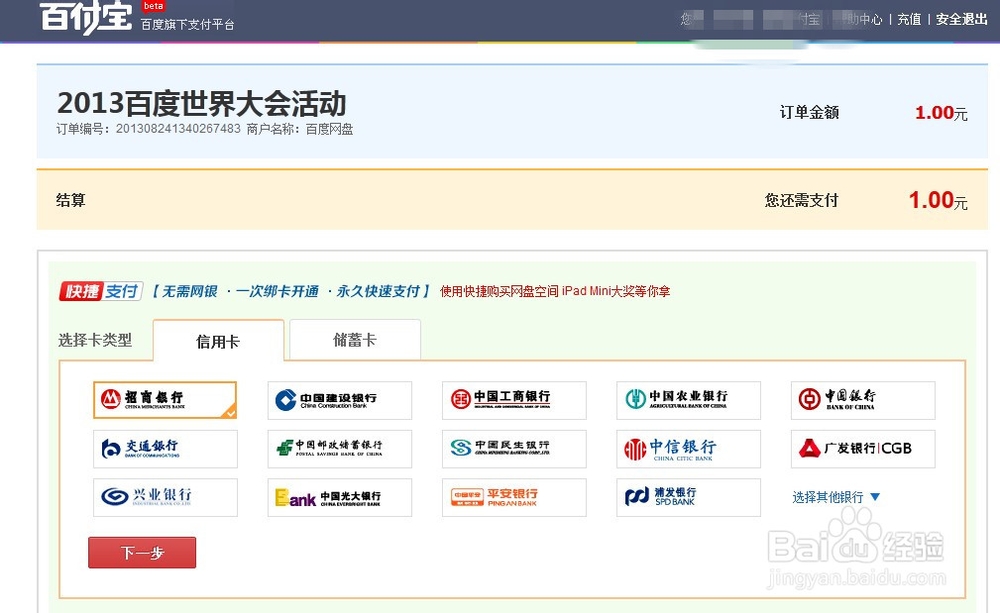Image resolution: width=1000 pixels, height=613 pixels.
Task: Click the 快捷支付 quick-pay badge
Action: (x=101, y=291)
